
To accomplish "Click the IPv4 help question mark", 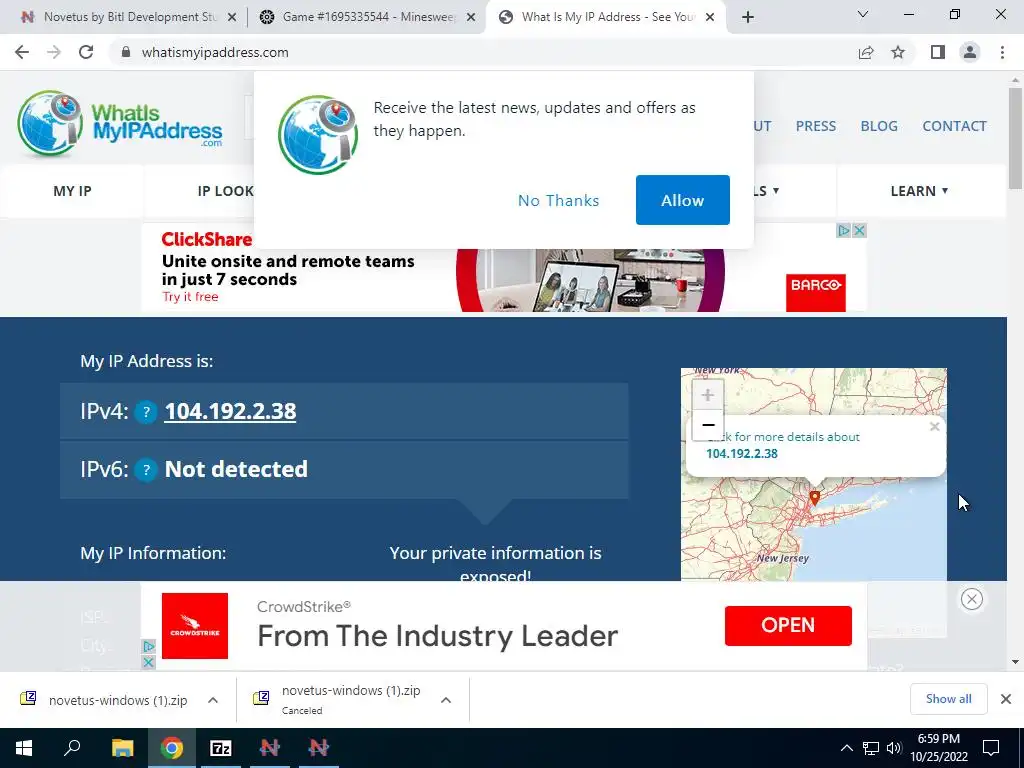I will tap(146, 412).
